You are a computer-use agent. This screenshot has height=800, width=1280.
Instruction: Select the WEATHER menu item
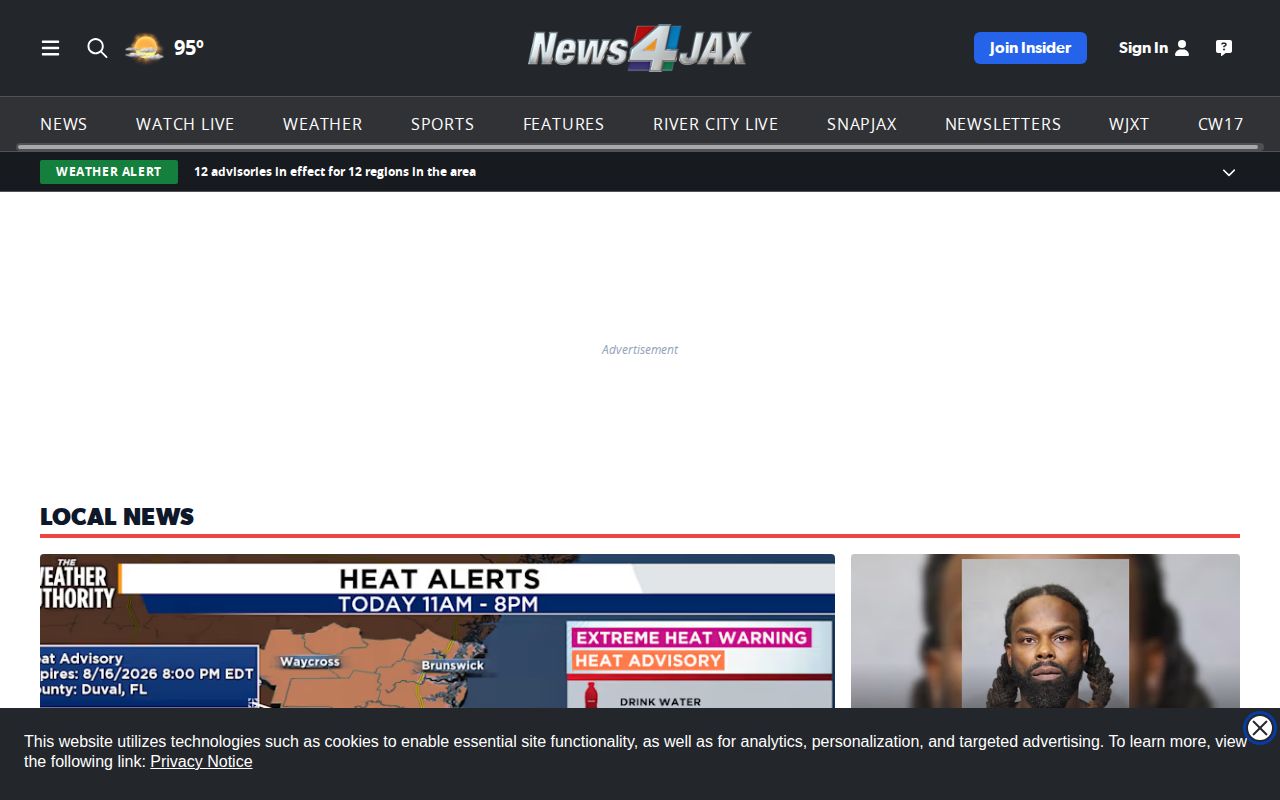323,124
